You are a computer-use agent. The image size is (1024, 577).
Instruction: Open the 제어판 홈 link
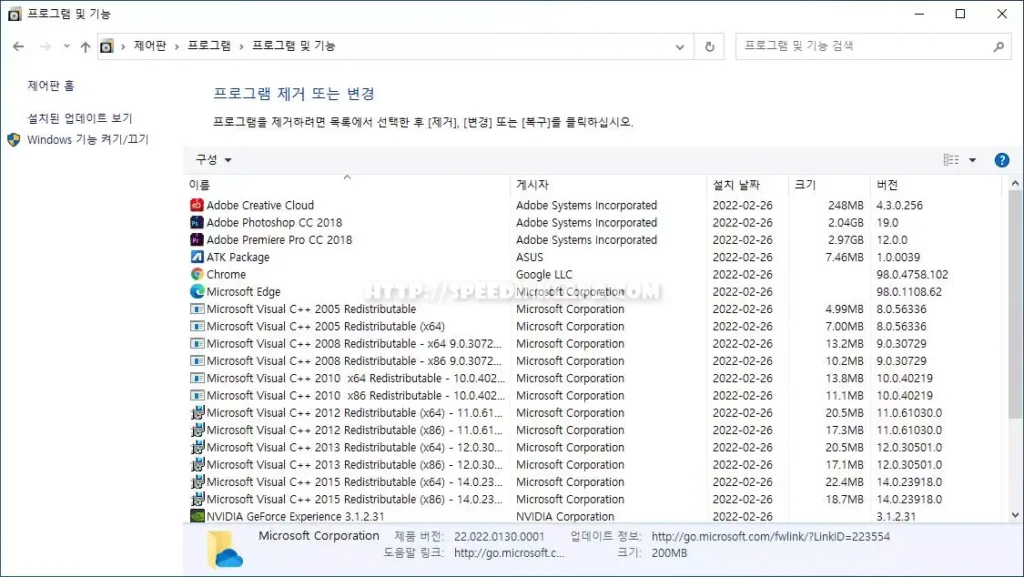tap(51, 86)
